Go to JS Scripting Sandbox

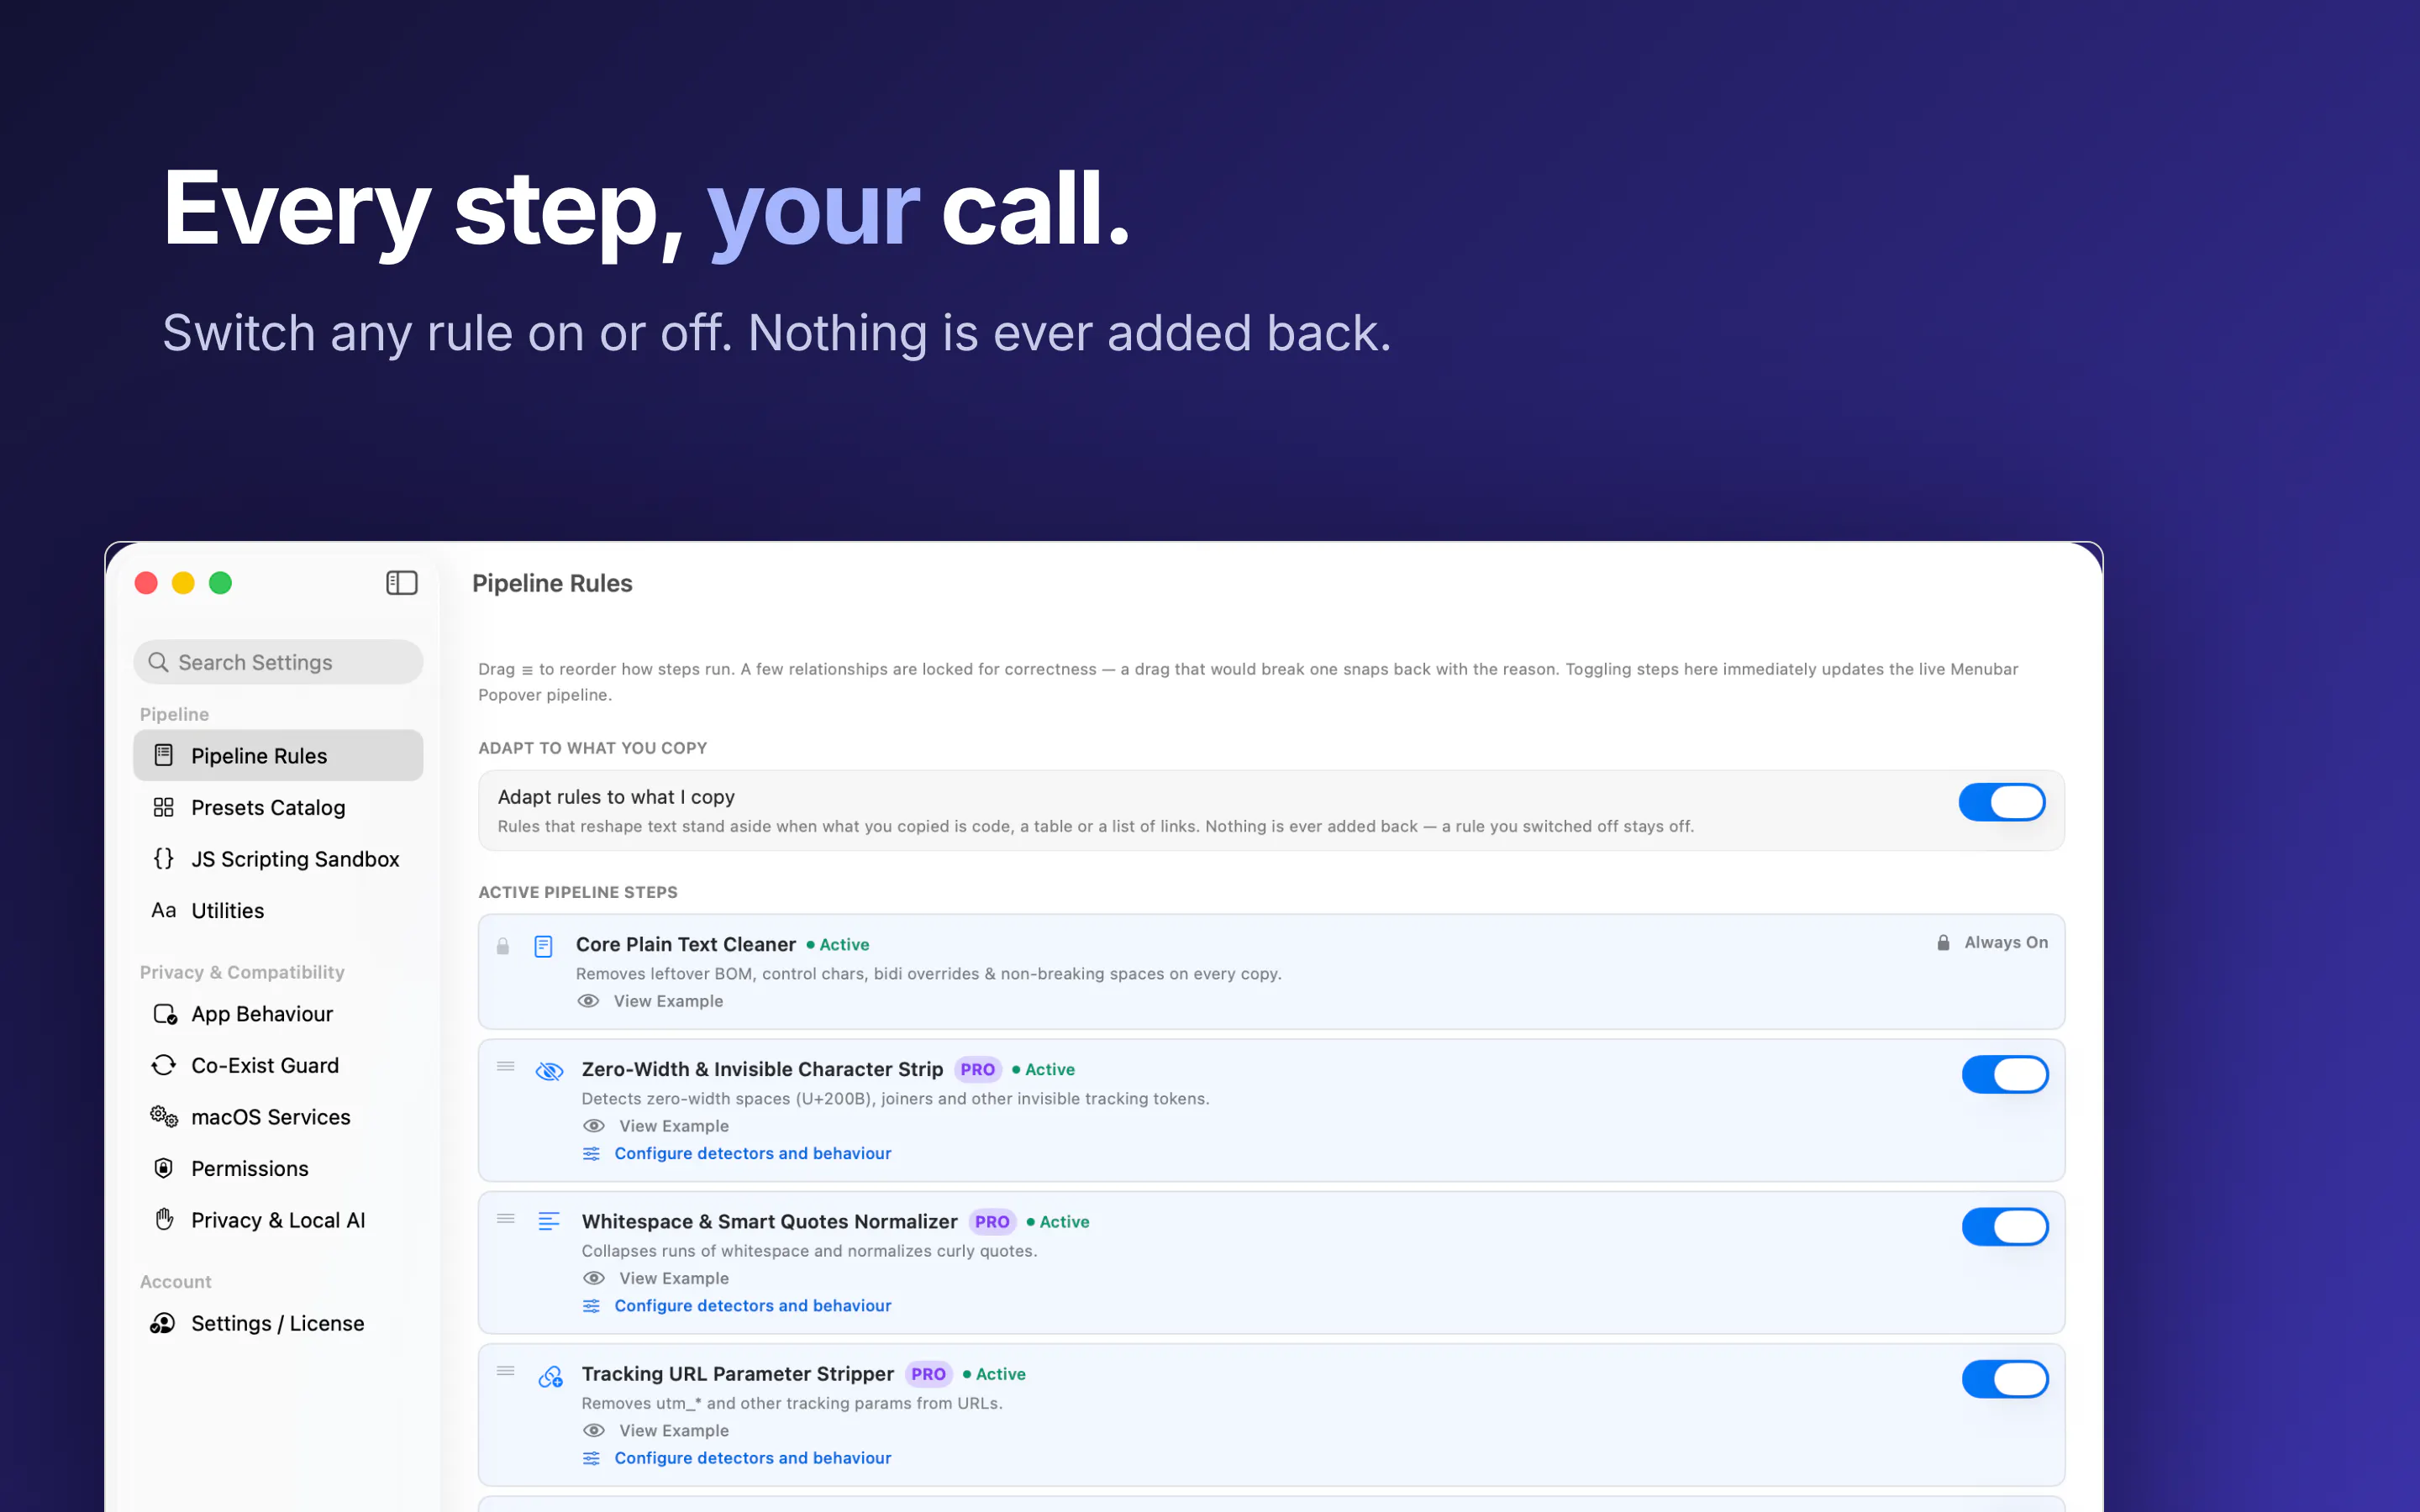(278, 858)
